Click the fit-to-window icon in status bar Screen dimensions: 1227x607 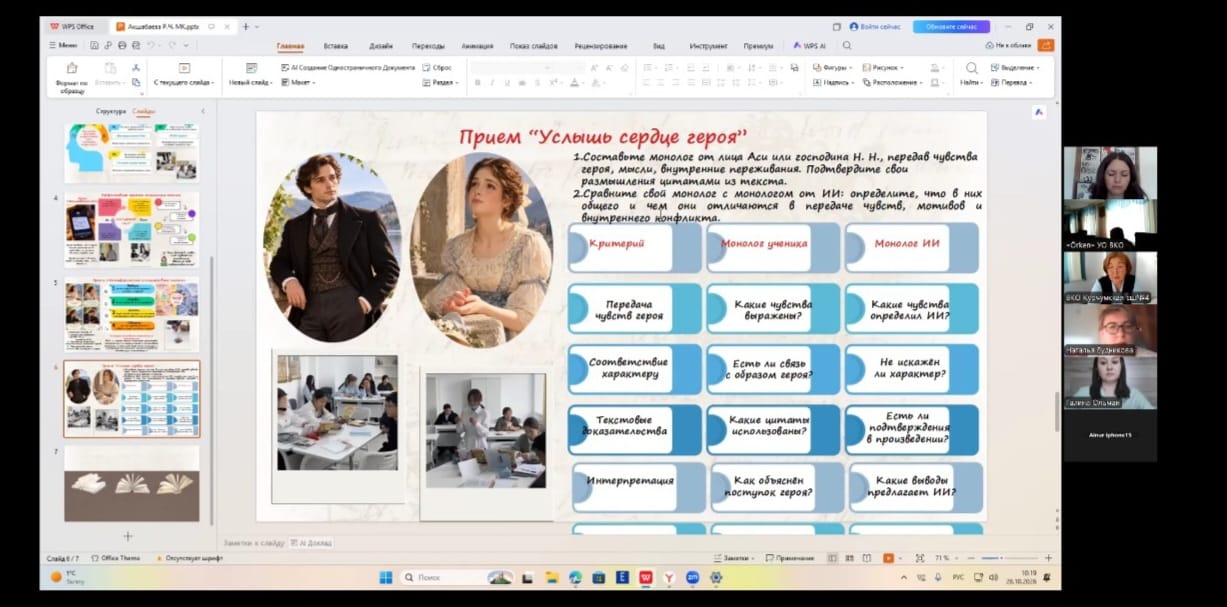[x=920, y=557]
